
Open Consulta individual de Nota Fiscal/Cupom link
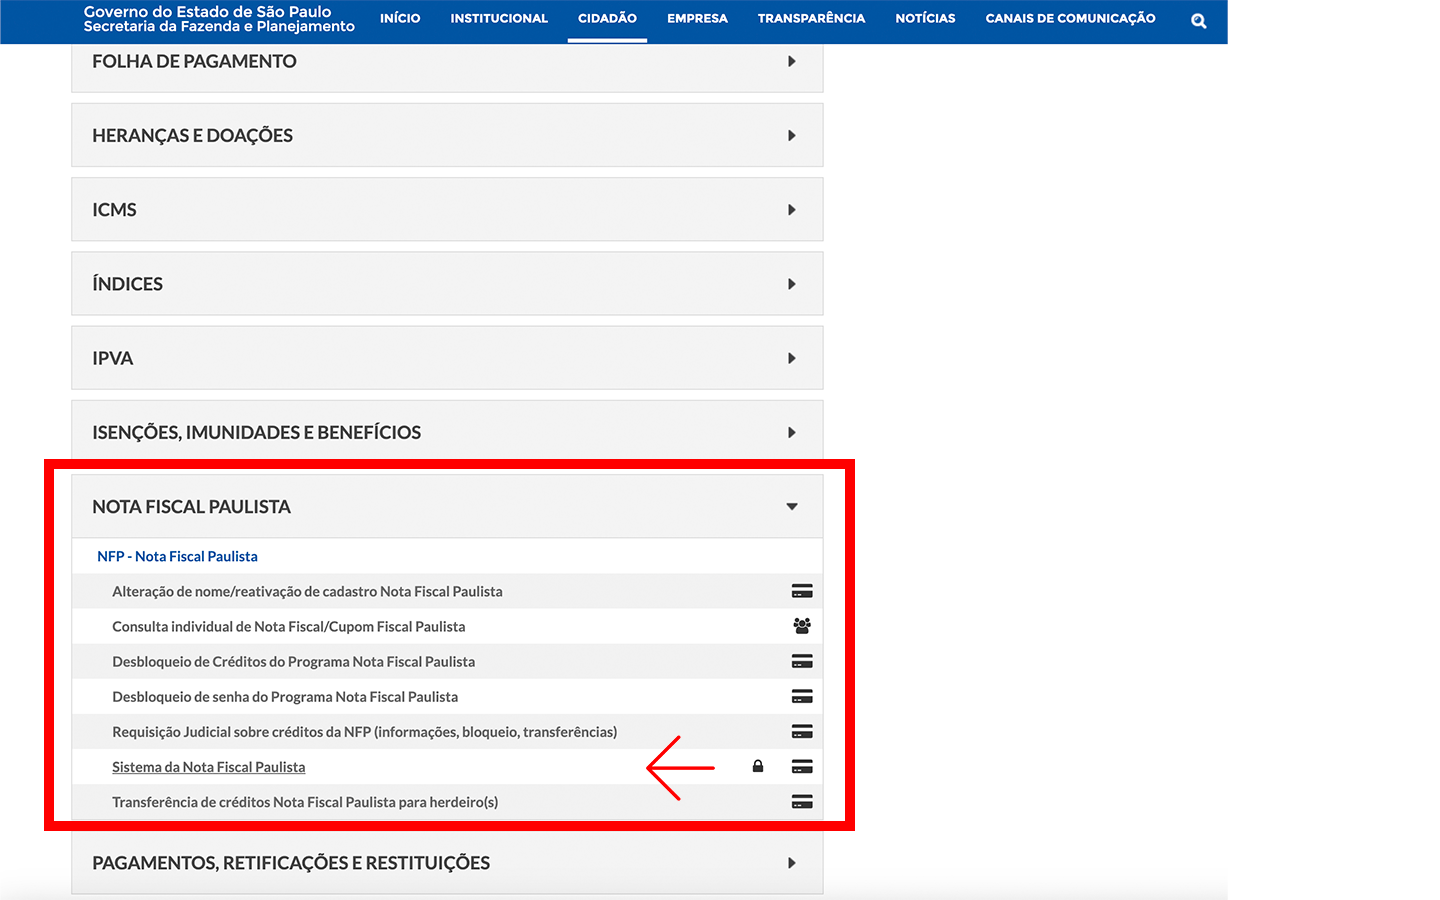point(288,626)
